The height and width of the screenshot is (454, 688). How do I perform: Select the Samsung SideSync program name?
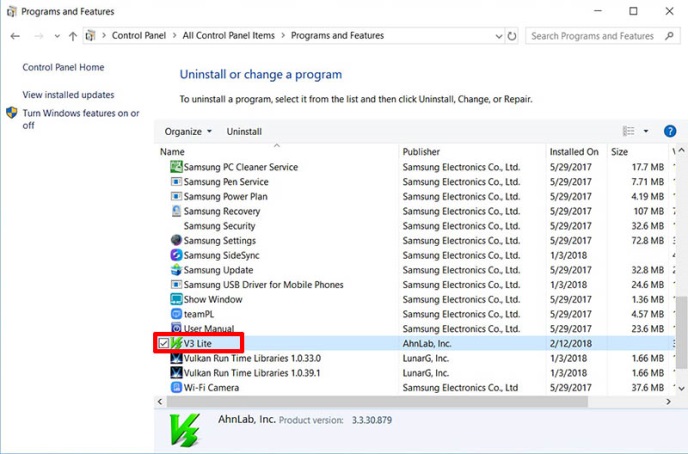221,255
